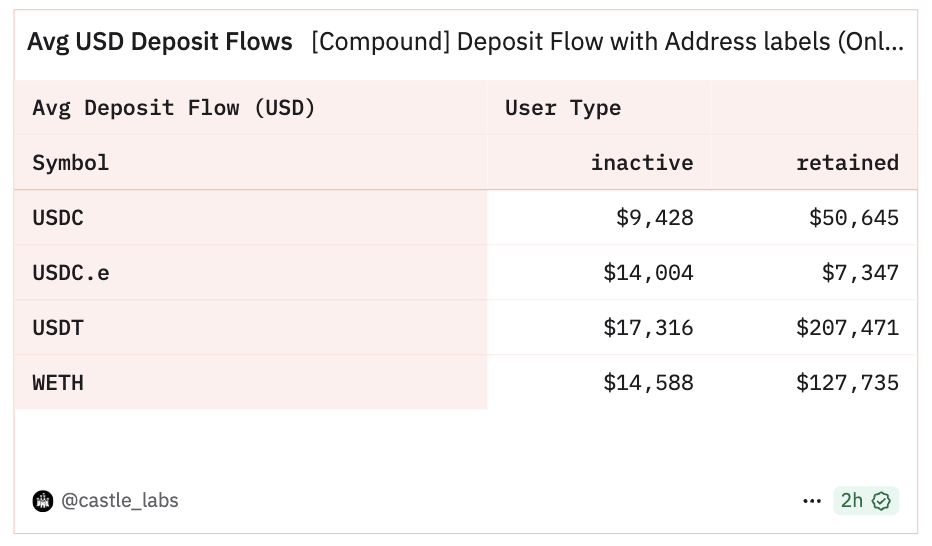The image size is (932, 546).
Task: Select the USDT row label
Action: (x=58, y=327)
